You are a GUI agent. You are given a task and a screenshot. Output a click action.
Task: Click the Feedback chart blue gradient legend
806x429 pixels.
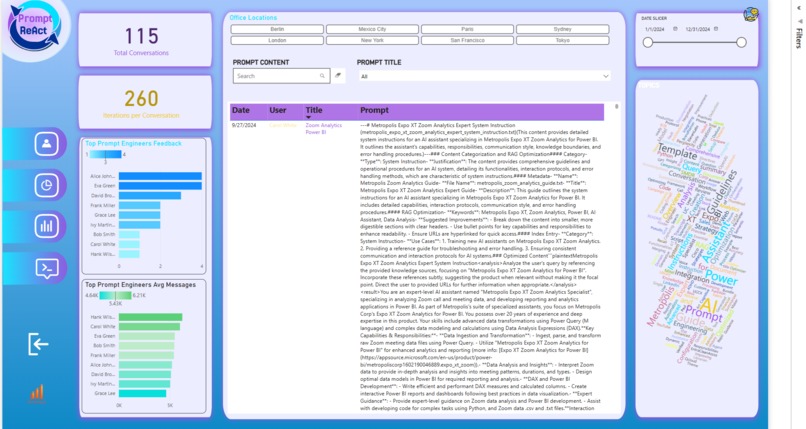click(x=105, y=154)
